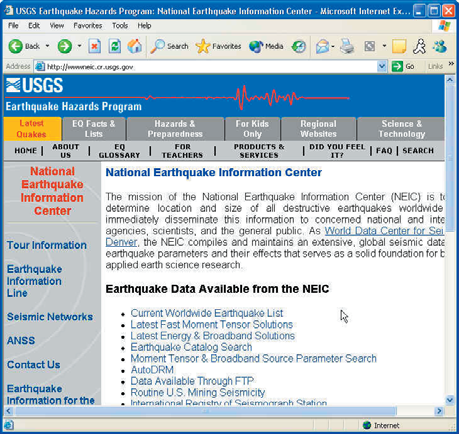The width and height of the screenshot is (459, 434).
Task: Open Favorites star icon
Action: pyautogui.click(x=203, y=46)
